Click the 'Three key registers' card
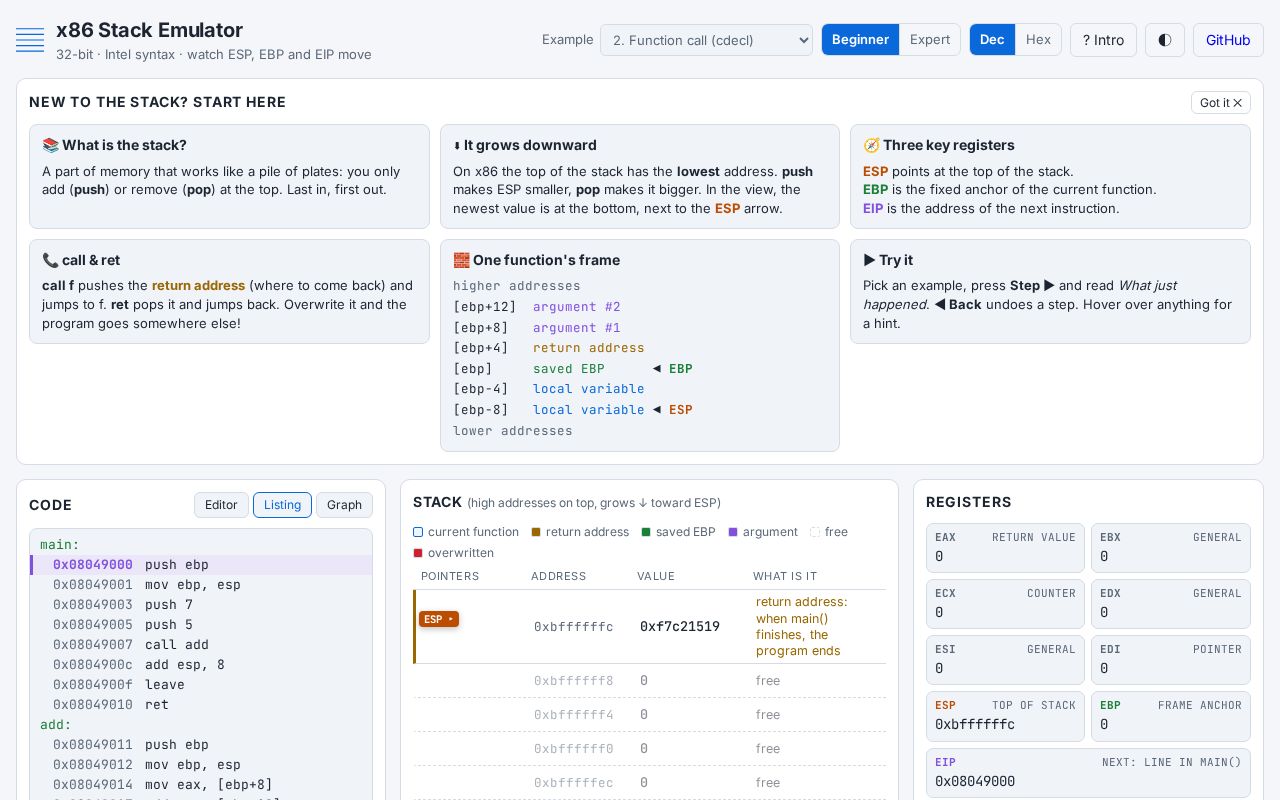 click(1050, 177)
